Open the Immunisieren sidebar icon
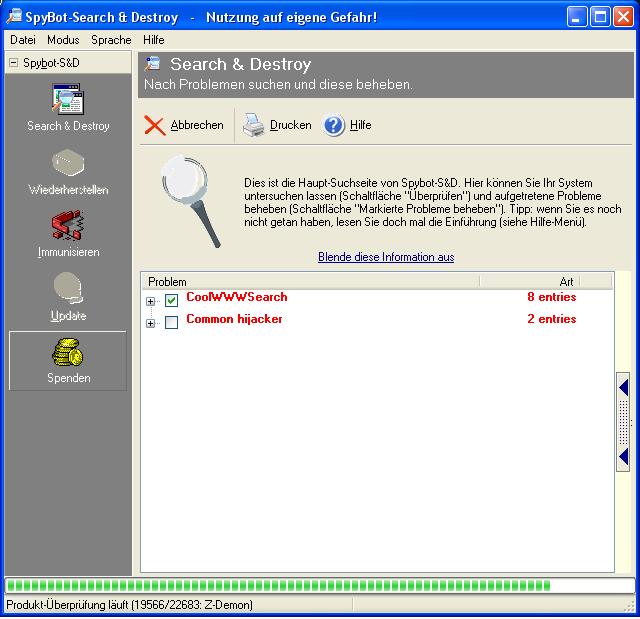This screenshot has width=640, height=619. [x=67, y=226]
